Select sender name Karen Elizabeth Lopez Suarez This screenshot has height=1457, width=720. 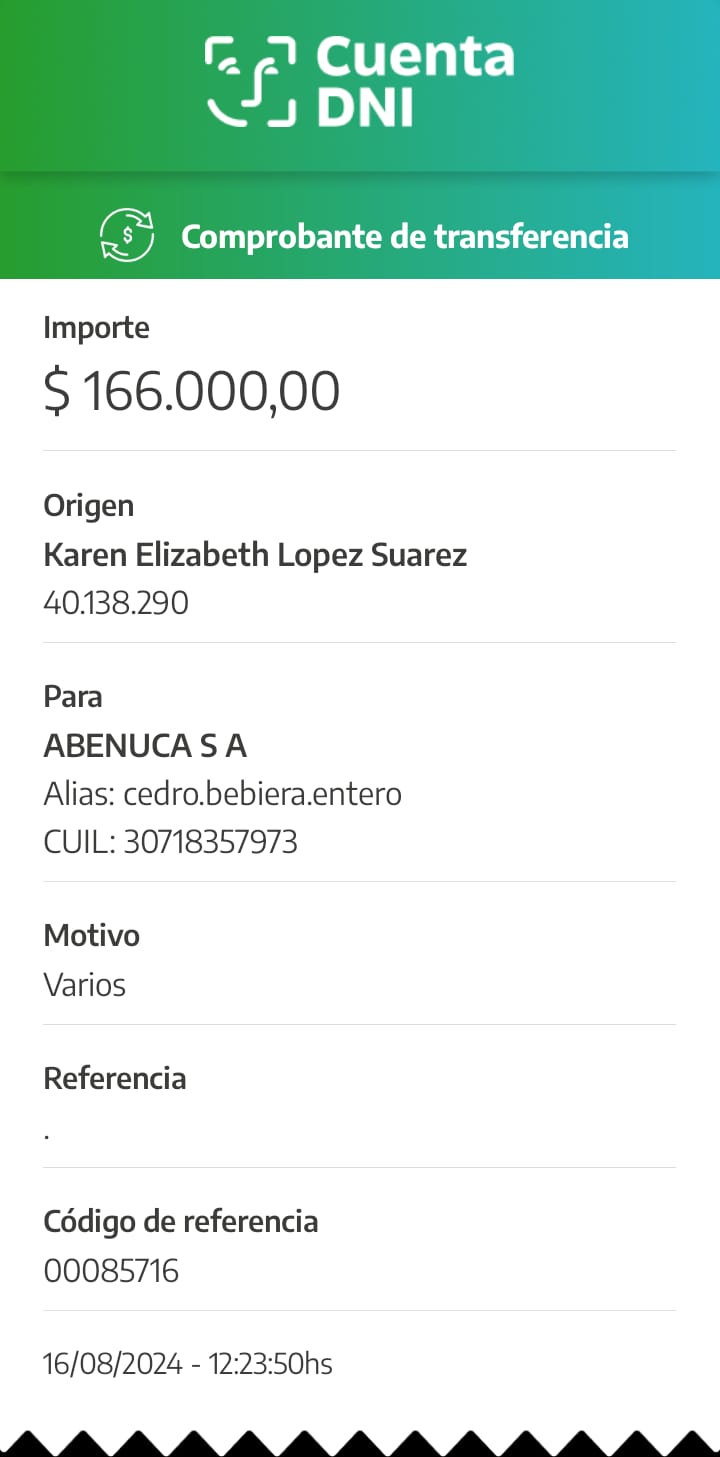pyautogui.click(x=255, y=555)
